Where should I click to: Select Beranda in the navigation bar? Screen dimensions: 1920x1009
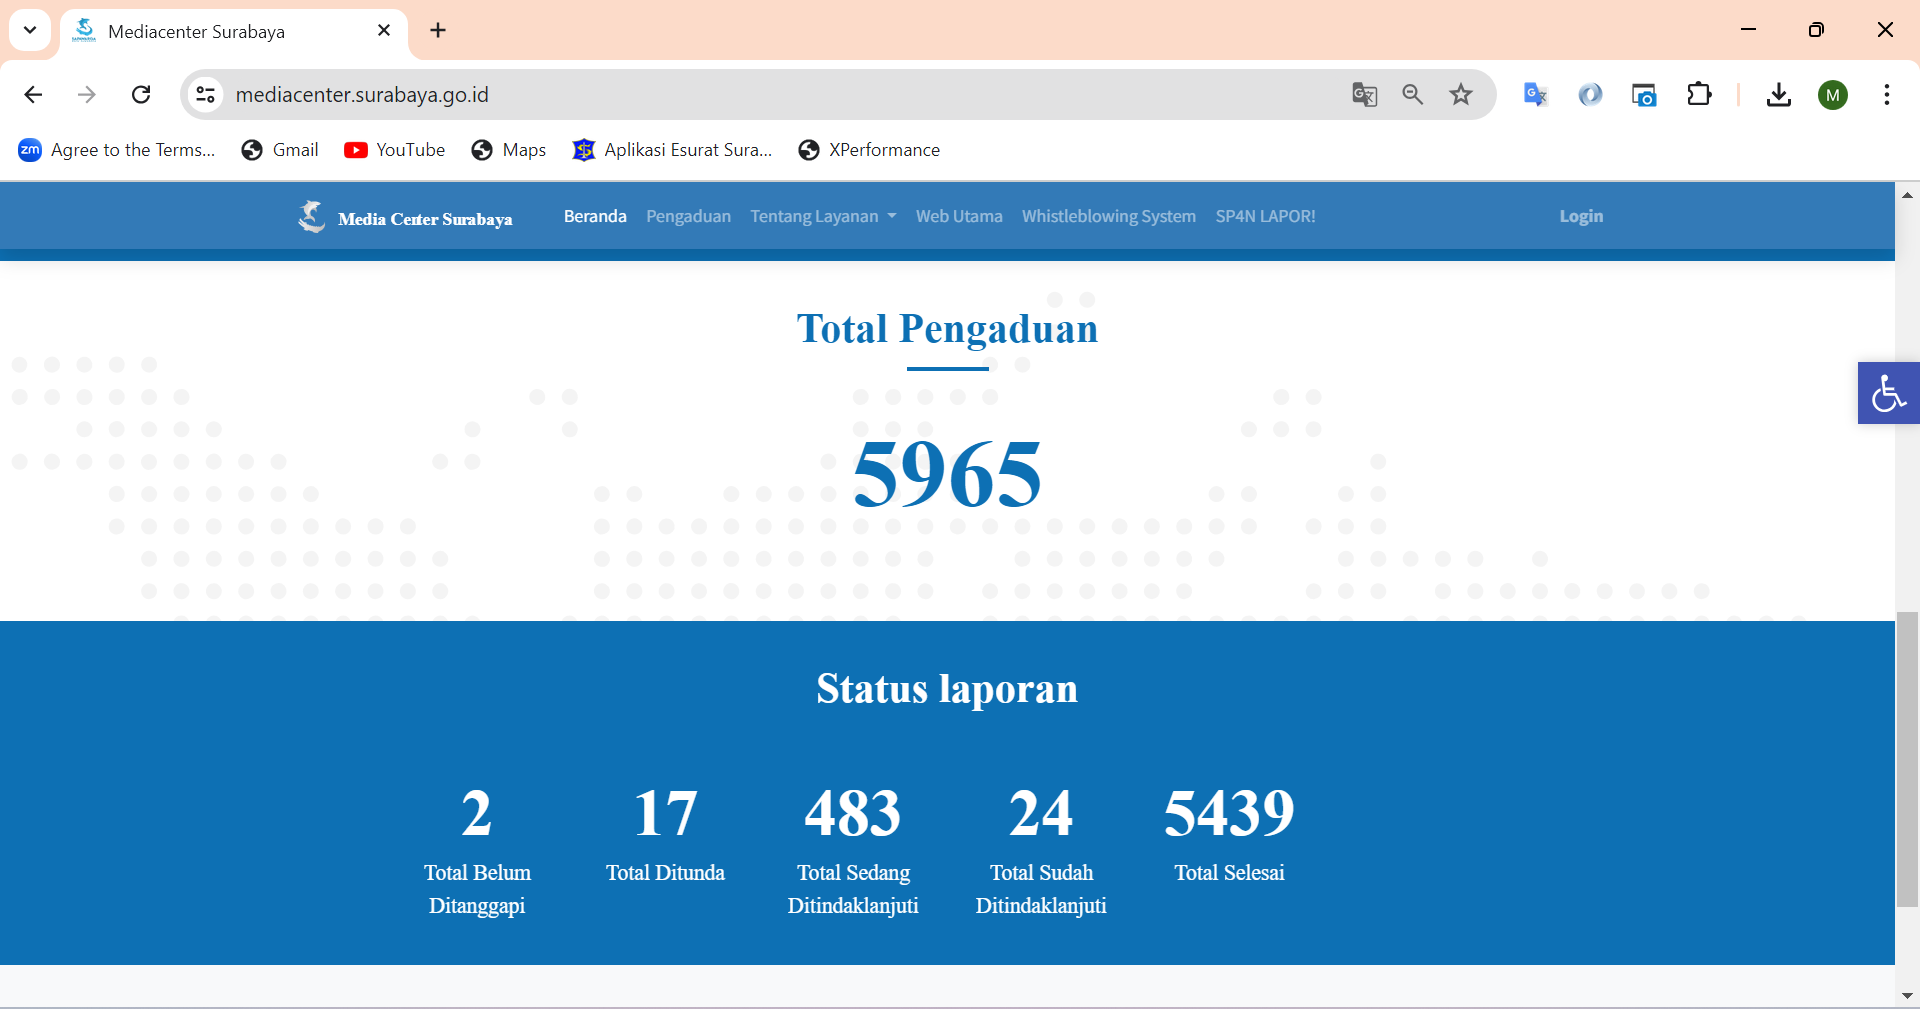click(595, 216)
